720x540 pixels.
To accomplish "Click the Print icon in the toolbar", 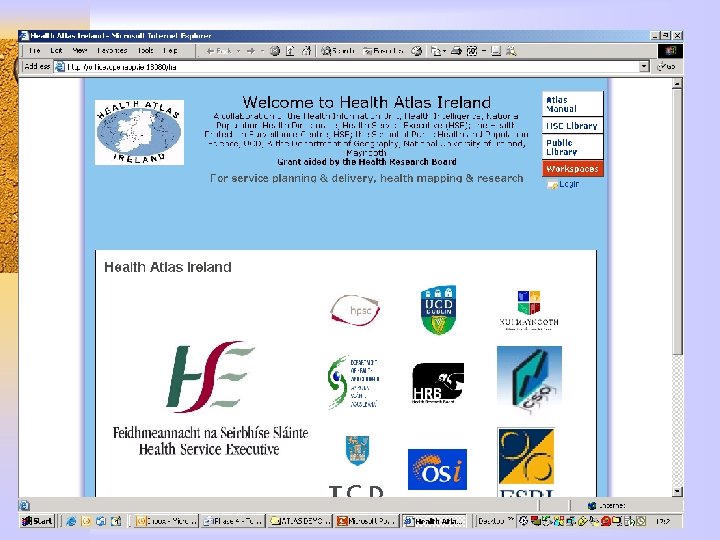I will (456, 51).
